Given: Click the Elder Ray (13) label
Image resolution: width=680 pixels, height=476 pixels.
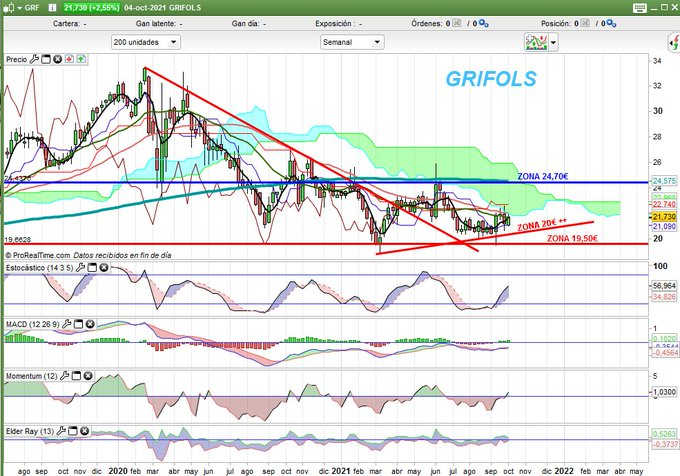Looking at the screenshot, I should [30, 431].
